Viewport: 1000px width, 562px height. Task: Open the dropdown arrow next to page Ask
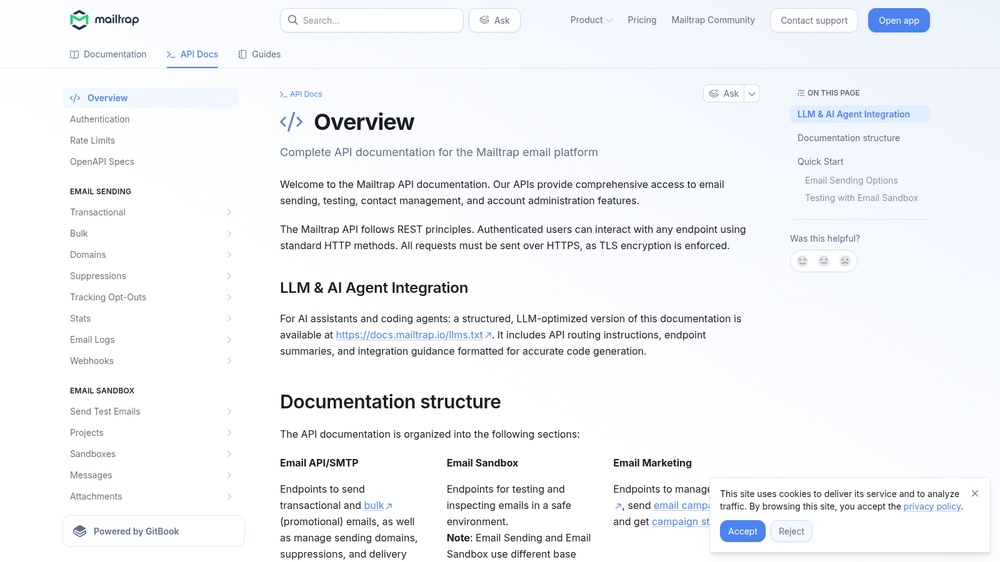pos(752,94)
